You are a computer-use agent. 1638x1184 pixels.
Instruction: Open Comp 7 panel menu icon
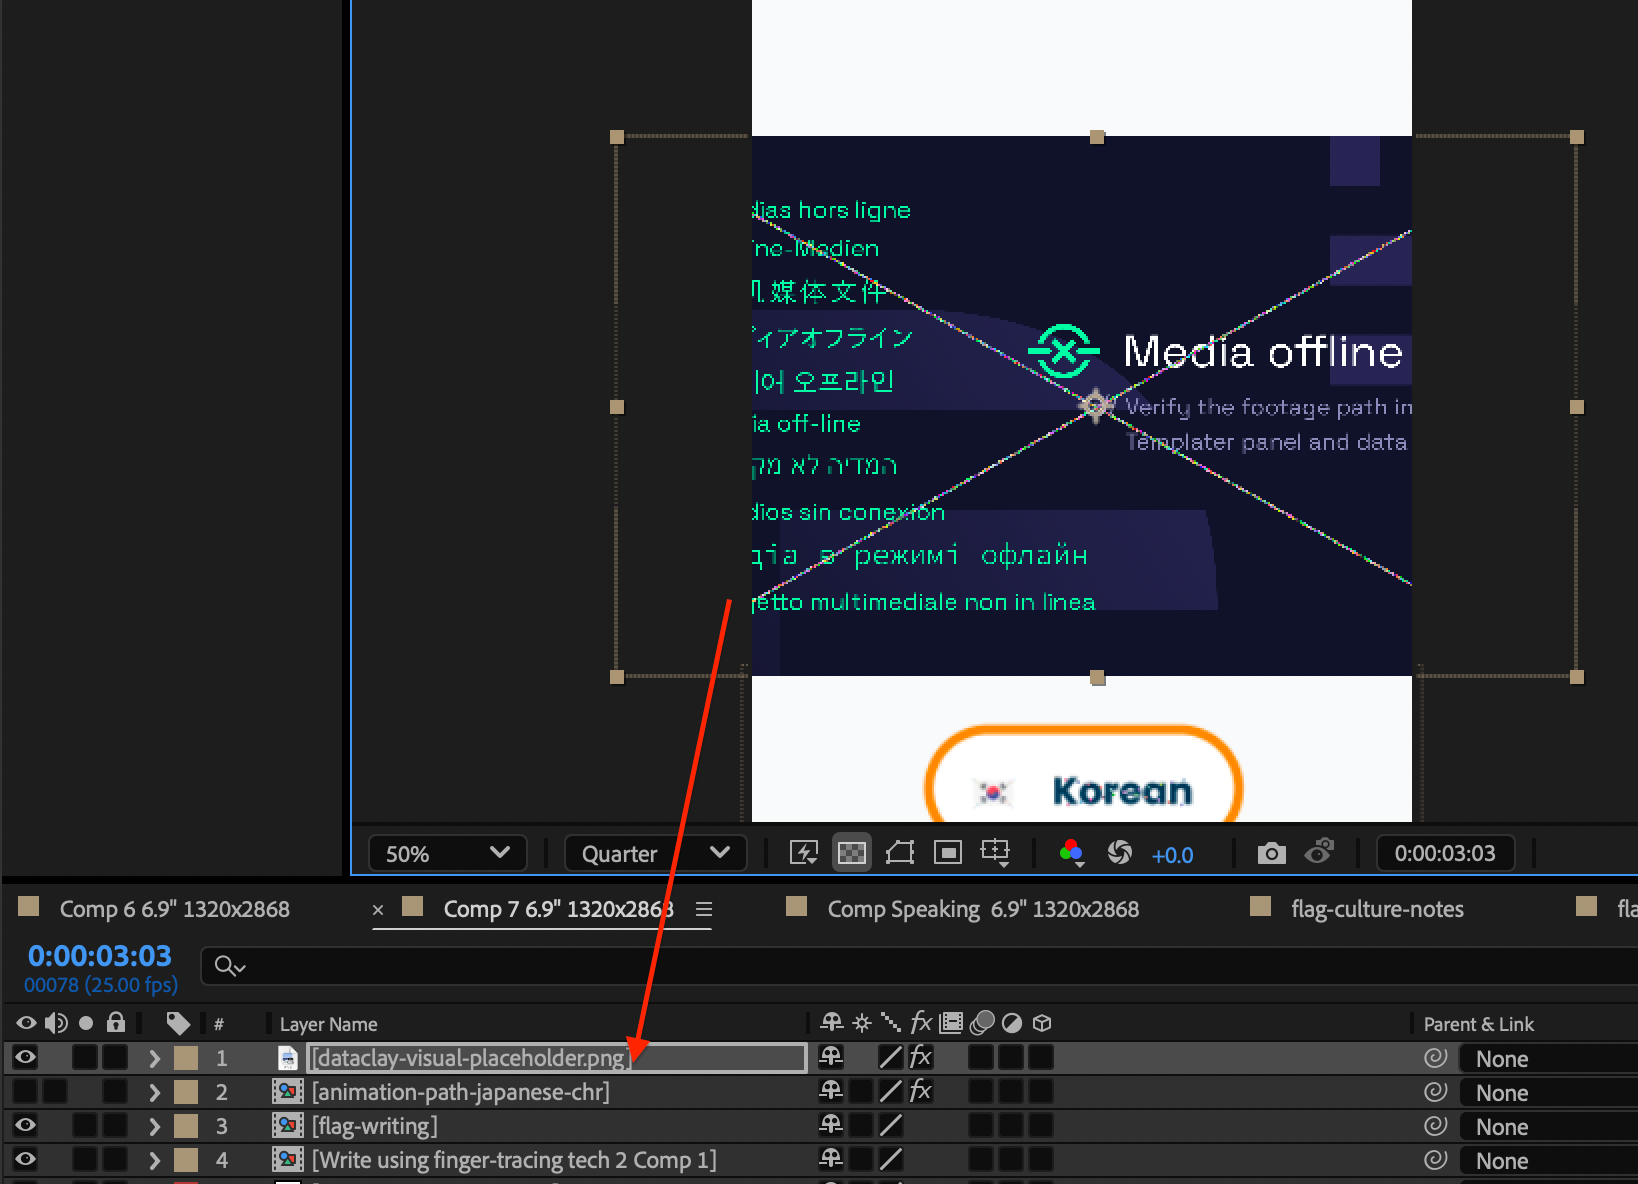point(704,909)
